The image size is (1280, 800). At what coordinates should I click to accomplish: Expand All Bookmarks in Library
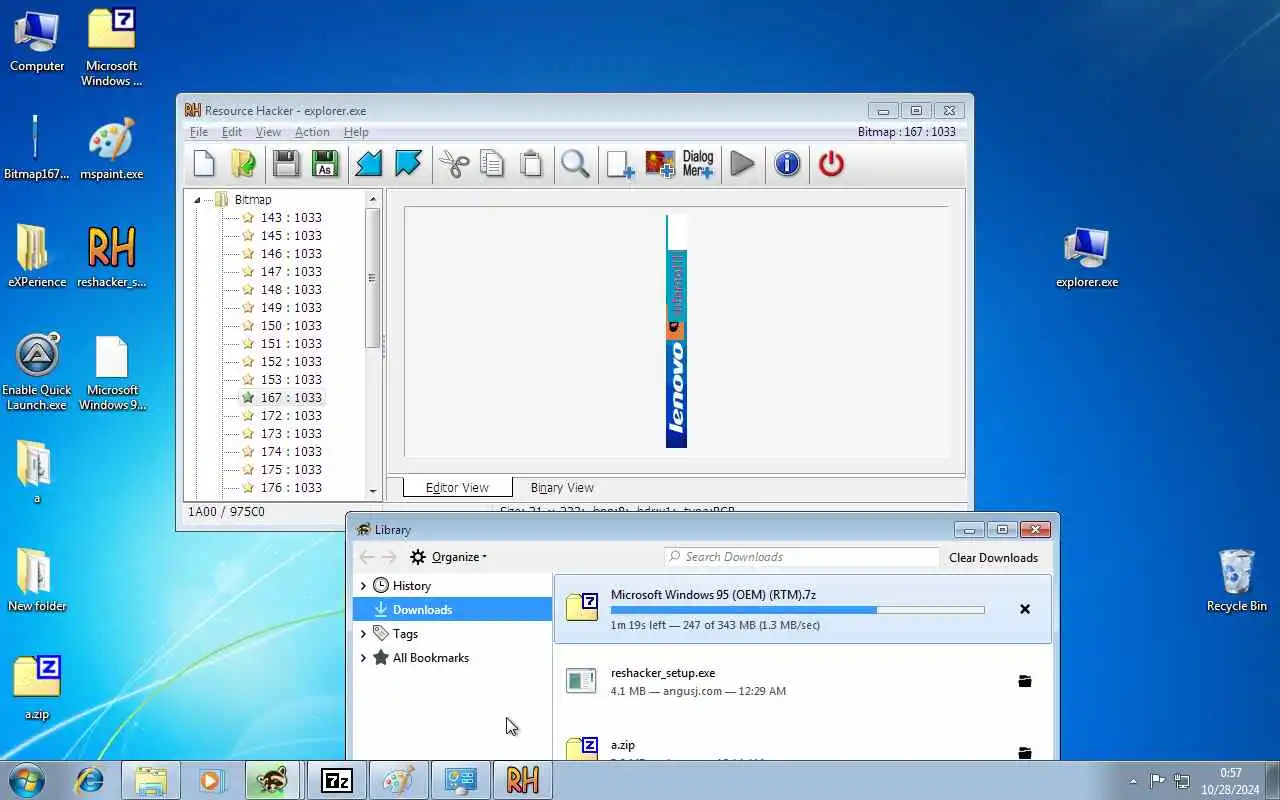point(363,658)
